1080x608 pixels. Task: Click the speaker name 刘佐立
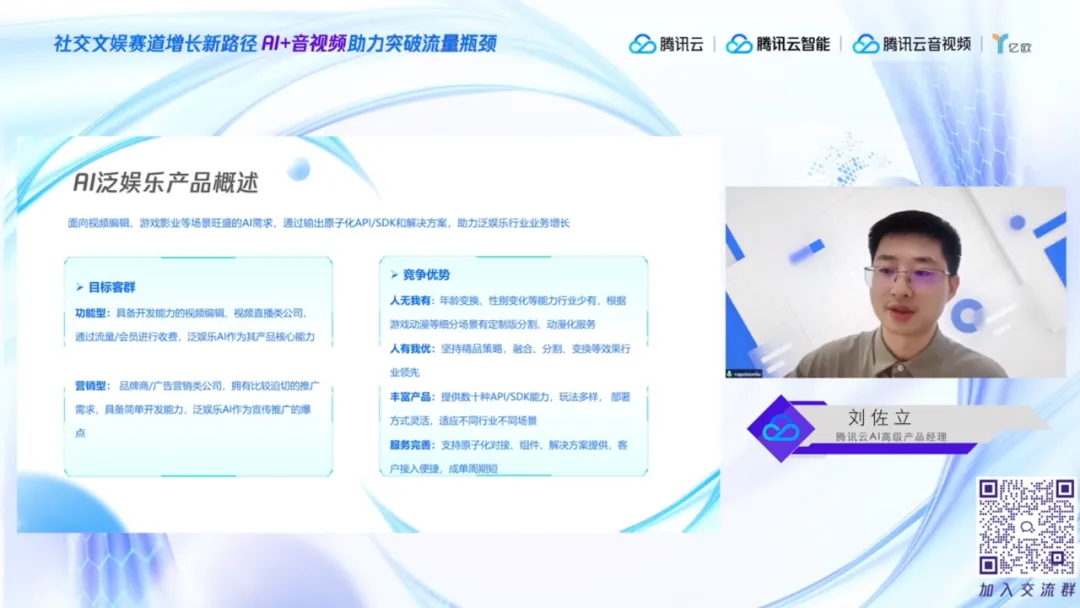(880, 417)
